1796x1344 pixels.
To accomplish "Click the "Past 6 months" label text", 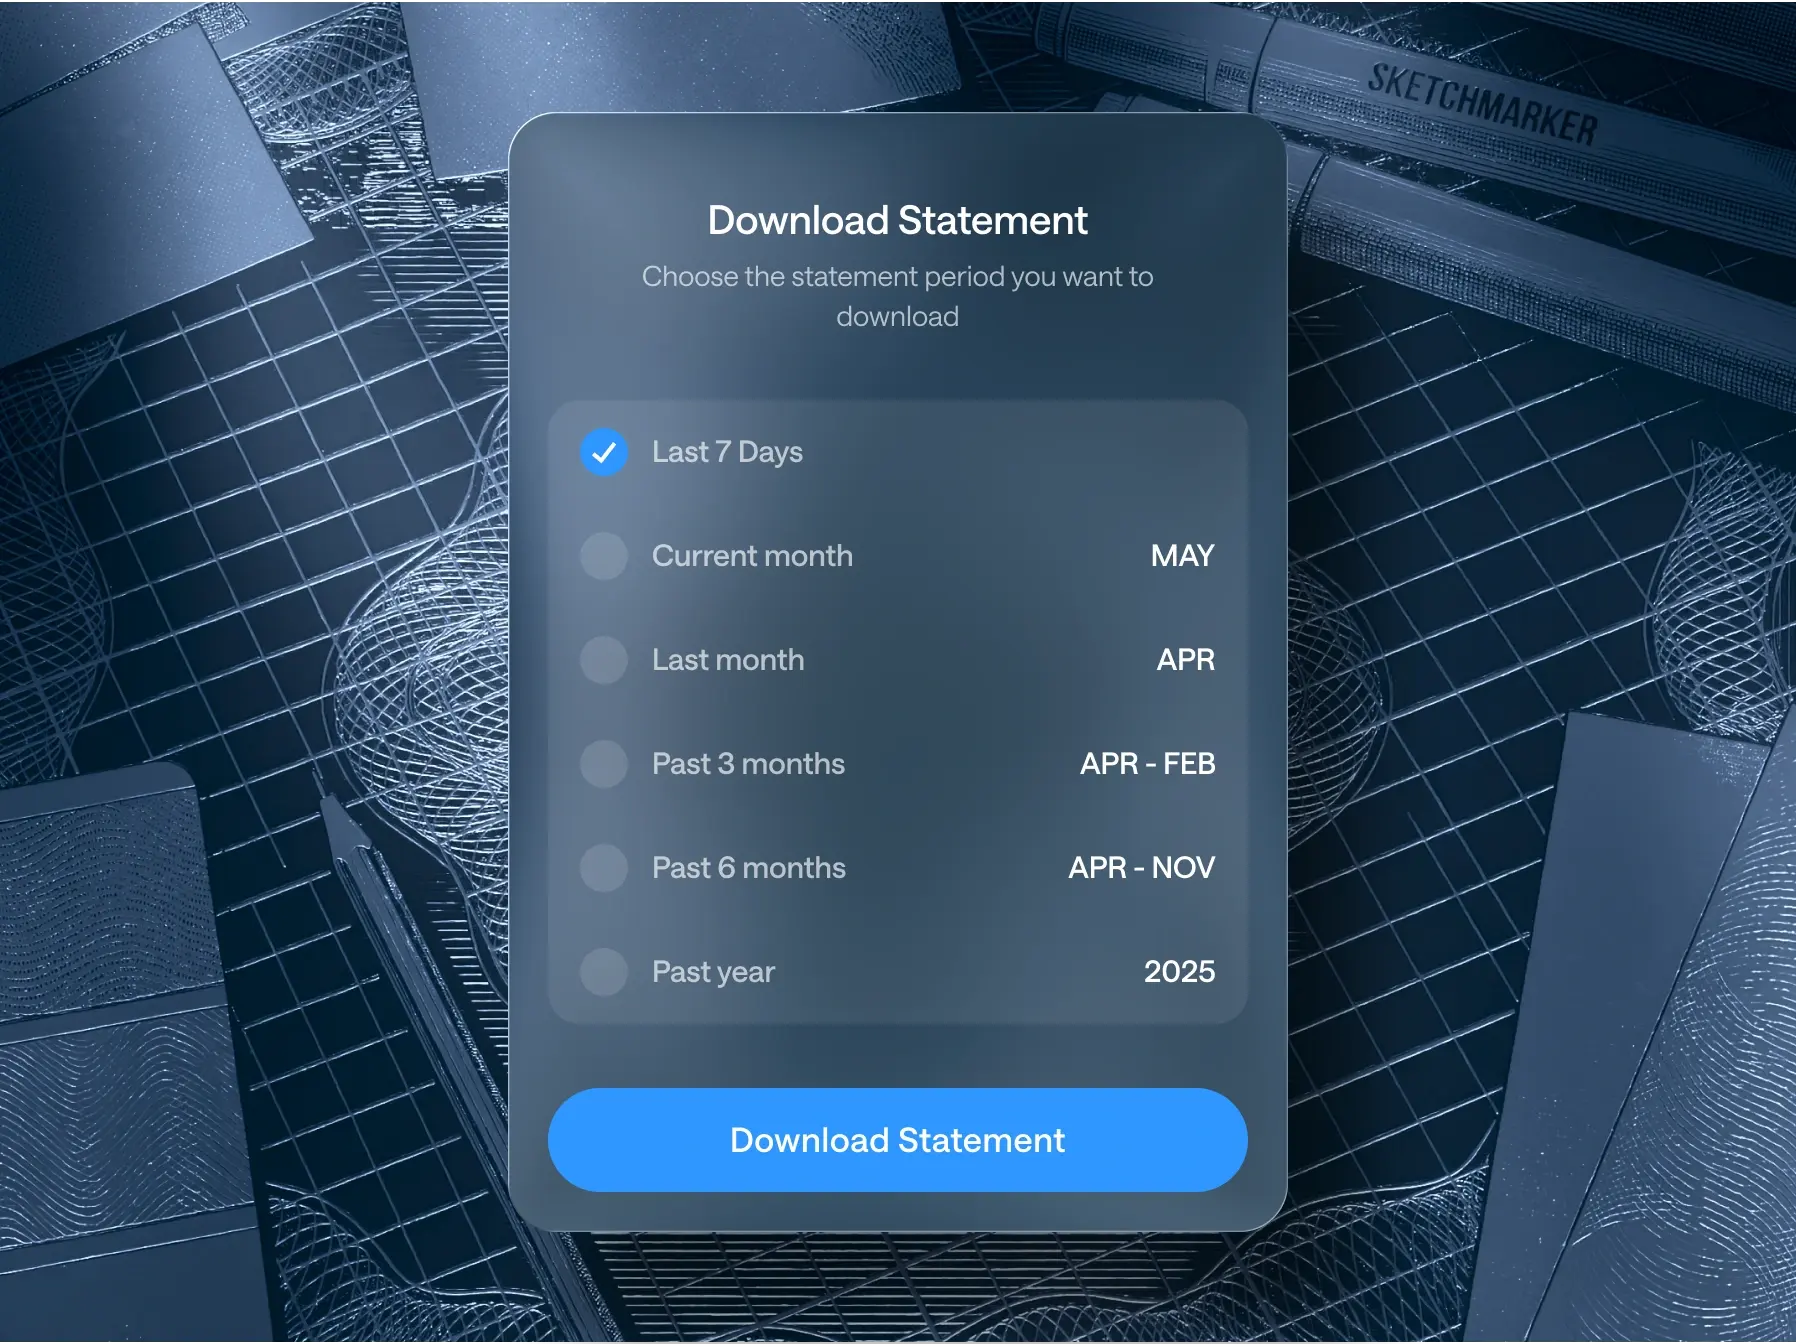I will 749,868.
